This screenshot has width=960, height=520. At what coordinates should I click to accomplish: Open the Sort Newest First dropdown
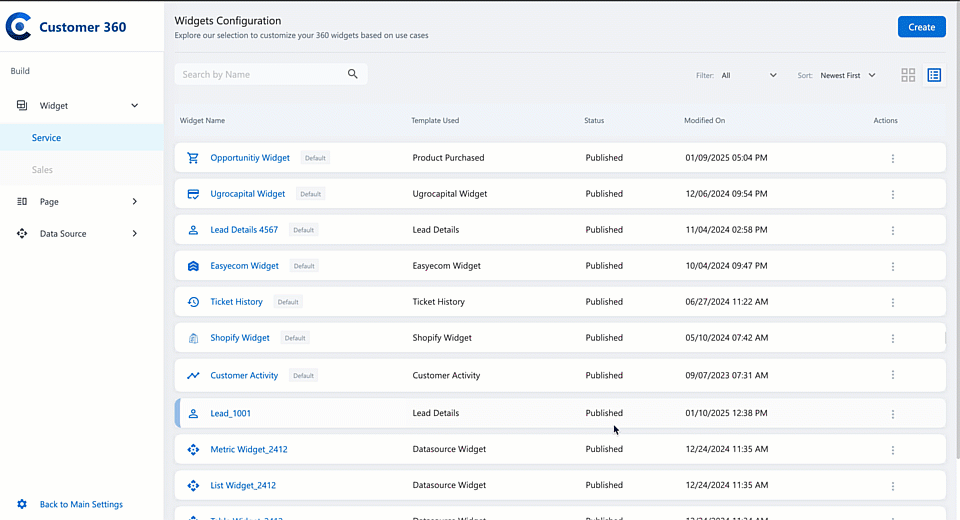tap(848, 75)
